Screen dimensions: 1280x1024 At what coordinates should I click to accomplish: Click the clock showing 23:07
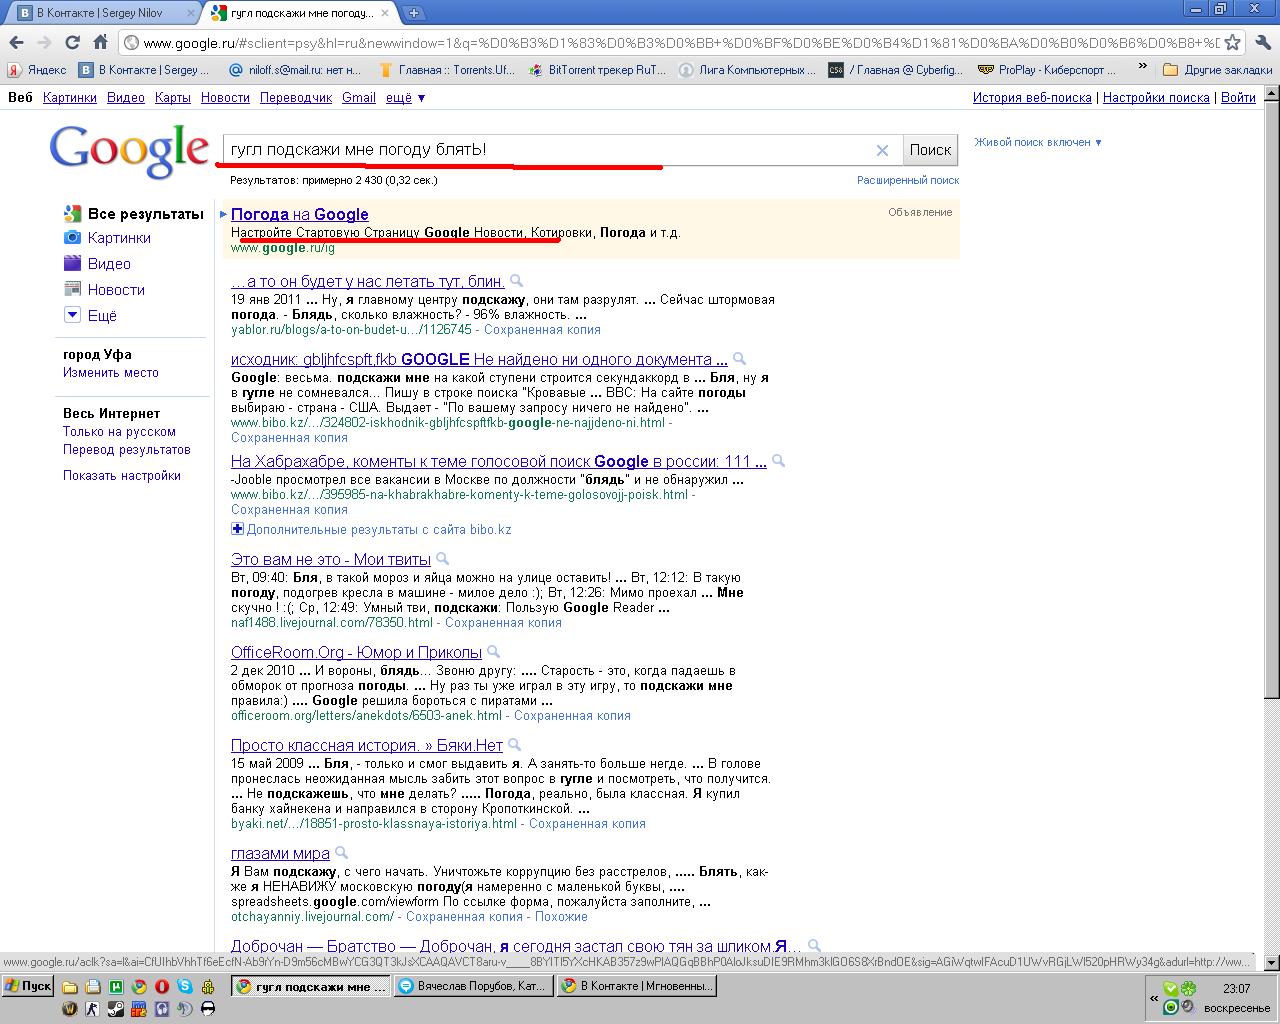[1236, 989]
